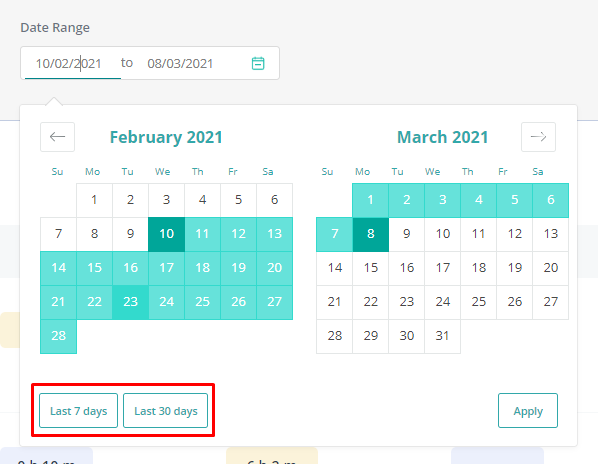Select February 28 in the calendar
Image resolution: width=598 pixels, height=464 pixels.
(x=58, y=336)
